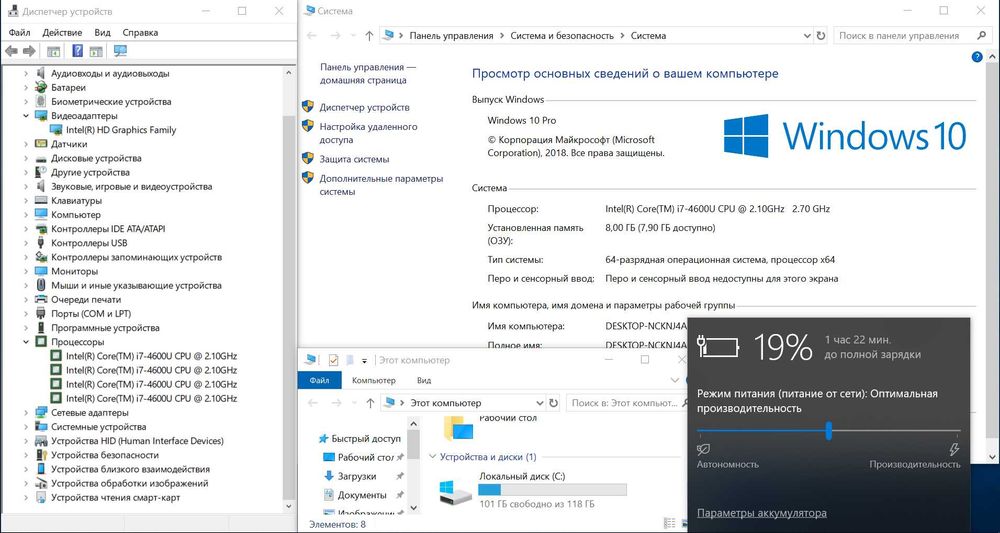Click the Monitors category icon
1000x533 pixels.
click(x=41, y=271)
